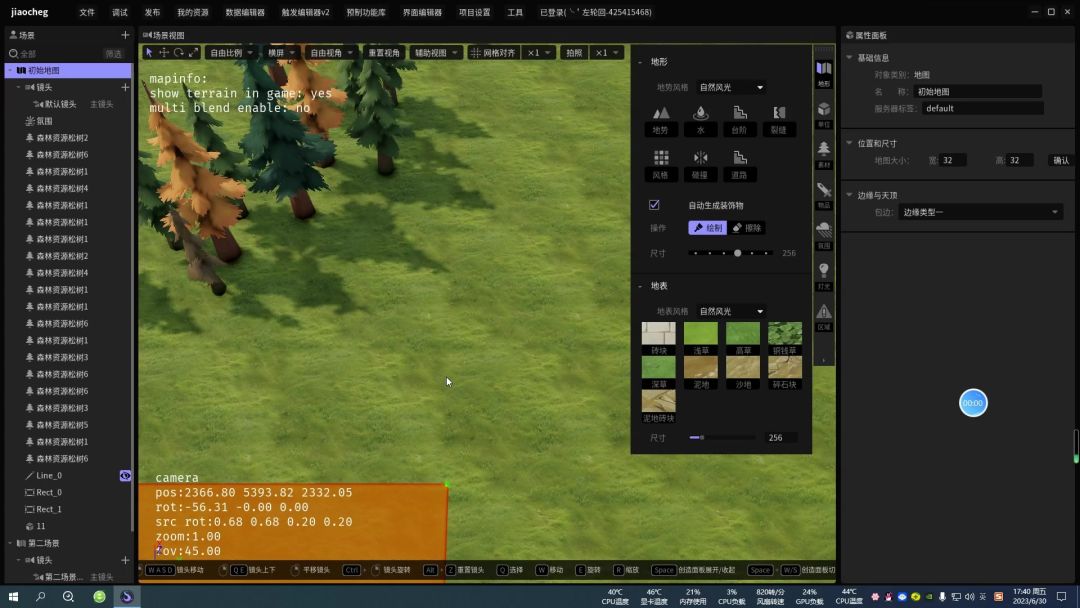Open the 单位 unit sidebar tab
This screenshot has width=1080, height=608.
(x=824, y=114)
